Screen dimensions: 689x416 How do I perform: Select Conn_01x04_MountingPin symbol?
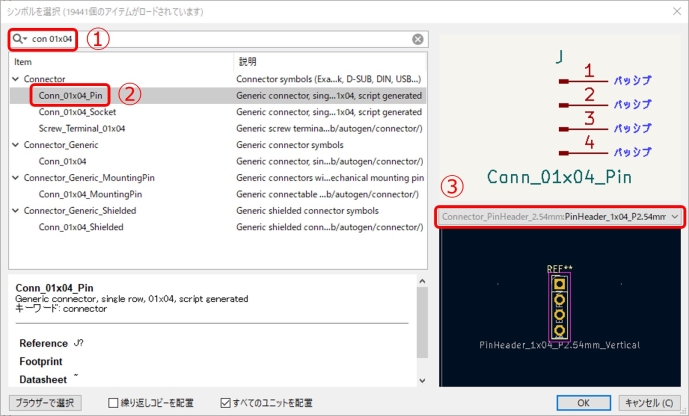pyautogui.click(x=89, y=194)
